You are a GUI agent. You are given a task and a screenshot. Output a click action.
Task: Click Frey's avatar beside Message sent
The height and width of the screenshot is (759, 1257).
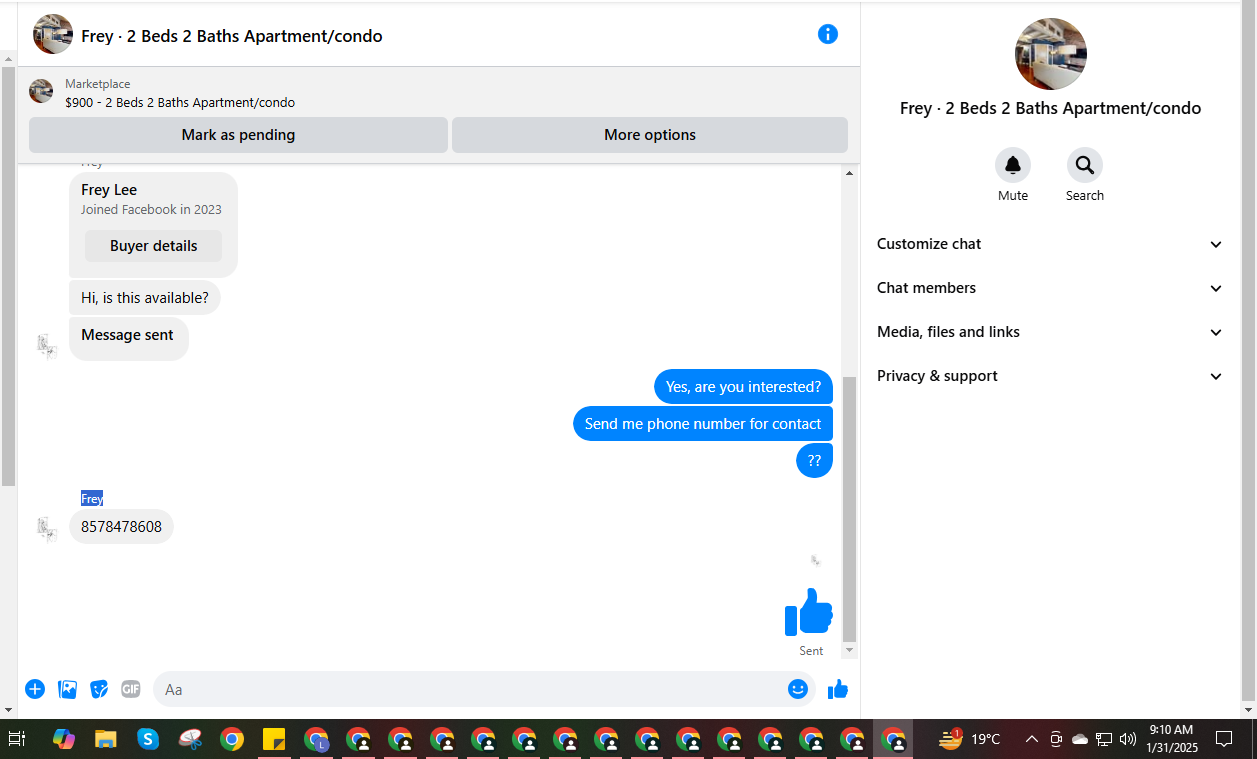tap(47, 347)
